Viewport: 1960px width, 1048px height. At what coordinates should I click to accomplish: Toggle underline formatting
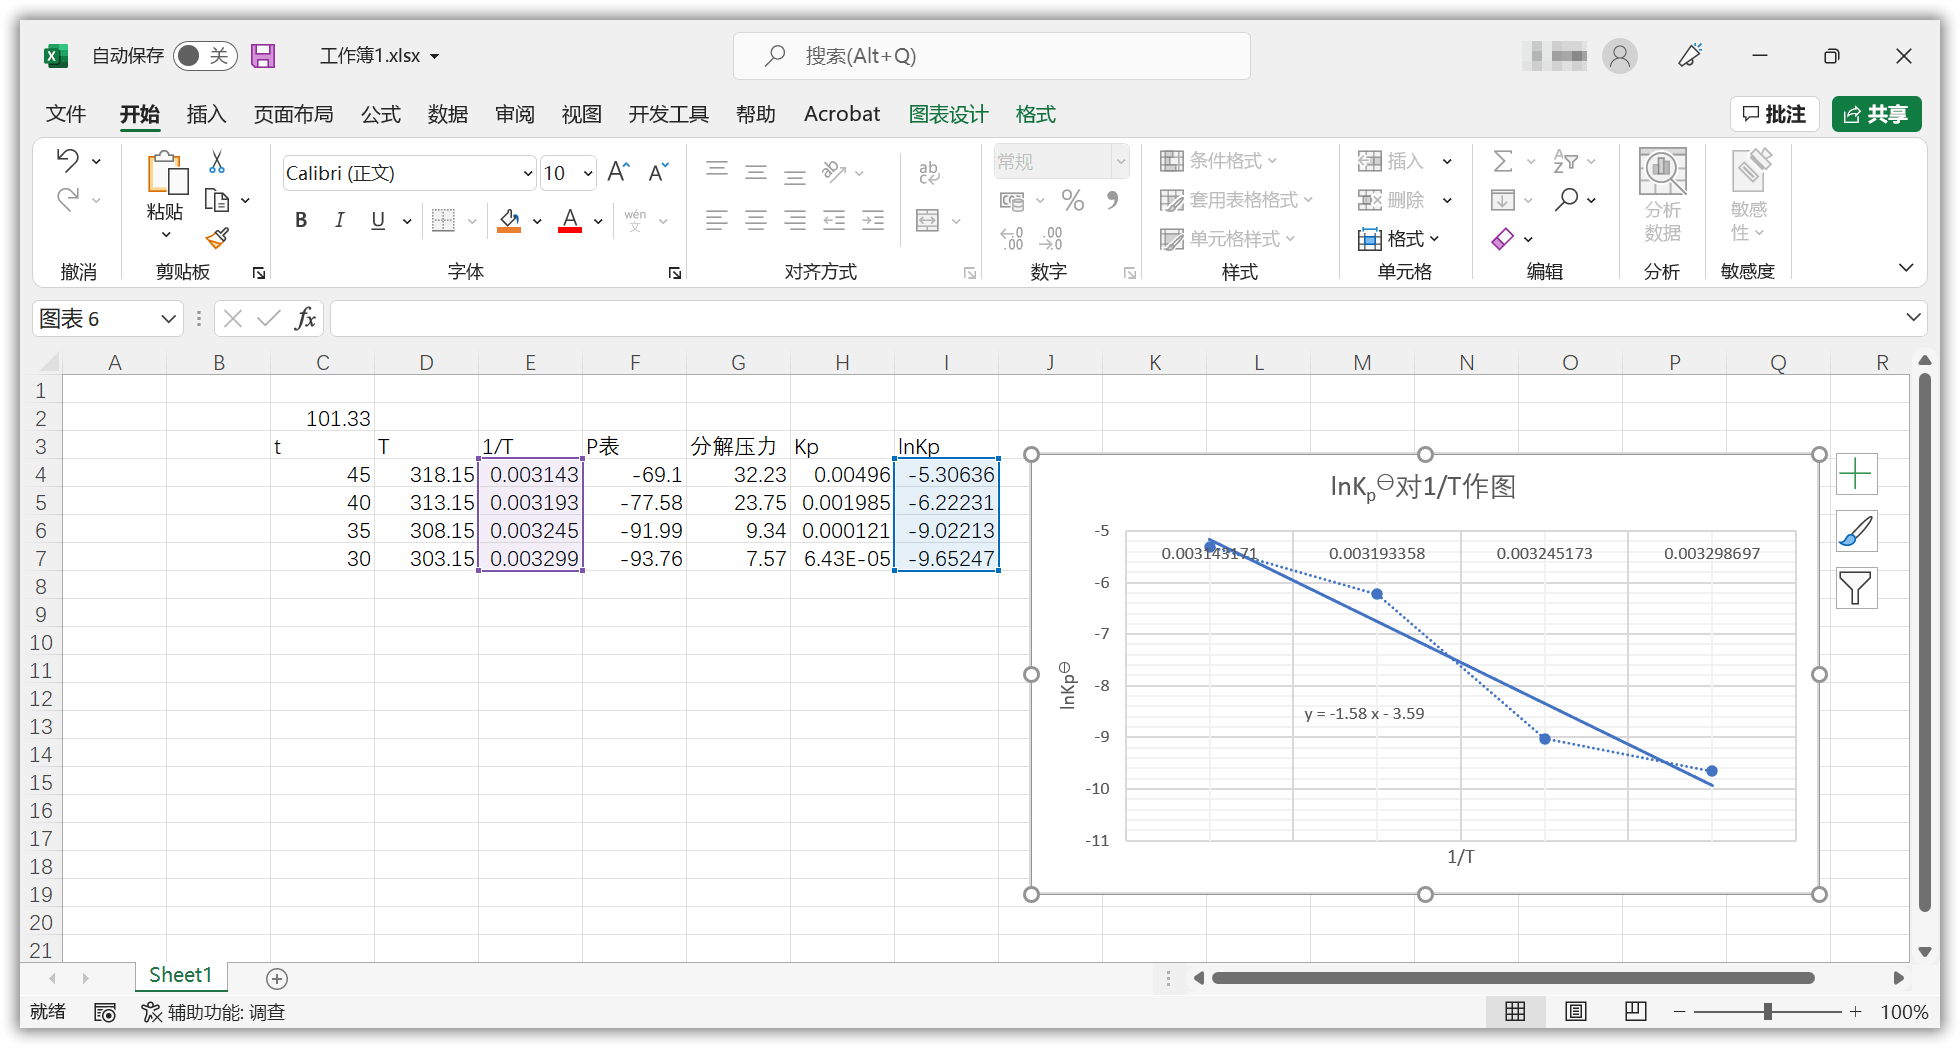(x=376, y=220)
